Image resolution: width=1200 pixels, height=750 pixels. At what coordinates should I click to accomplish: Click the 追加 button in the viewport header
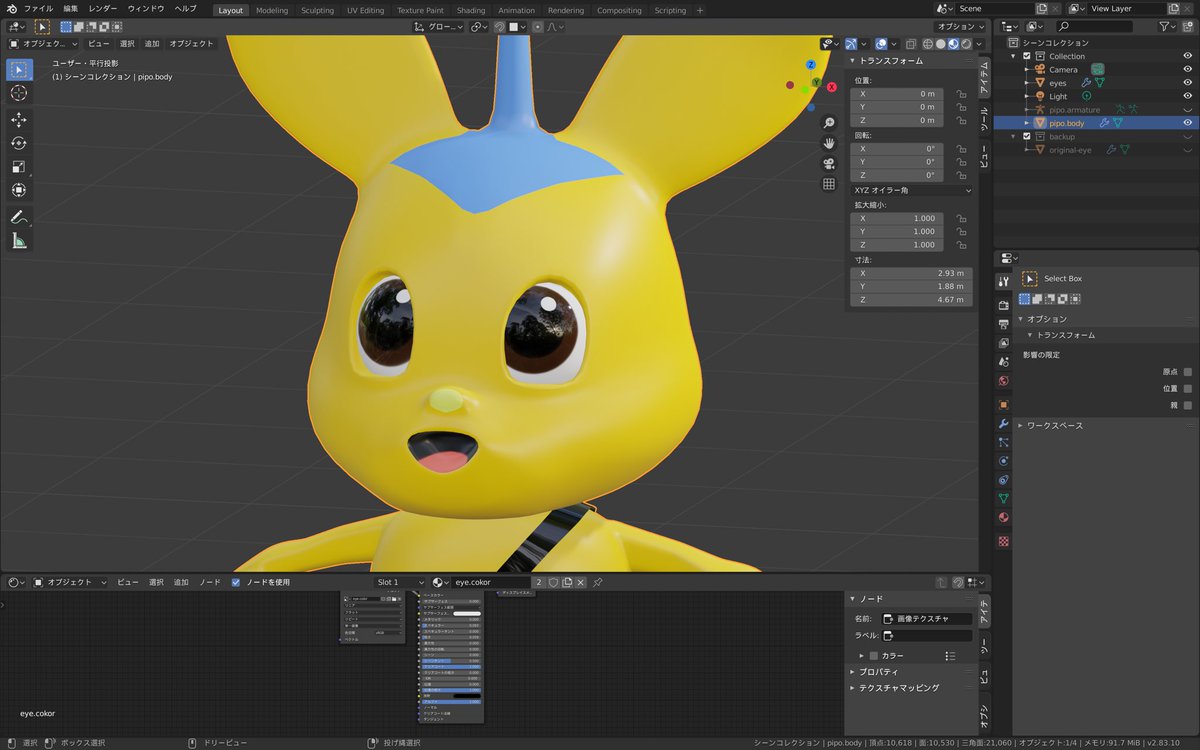click(152, 44)
